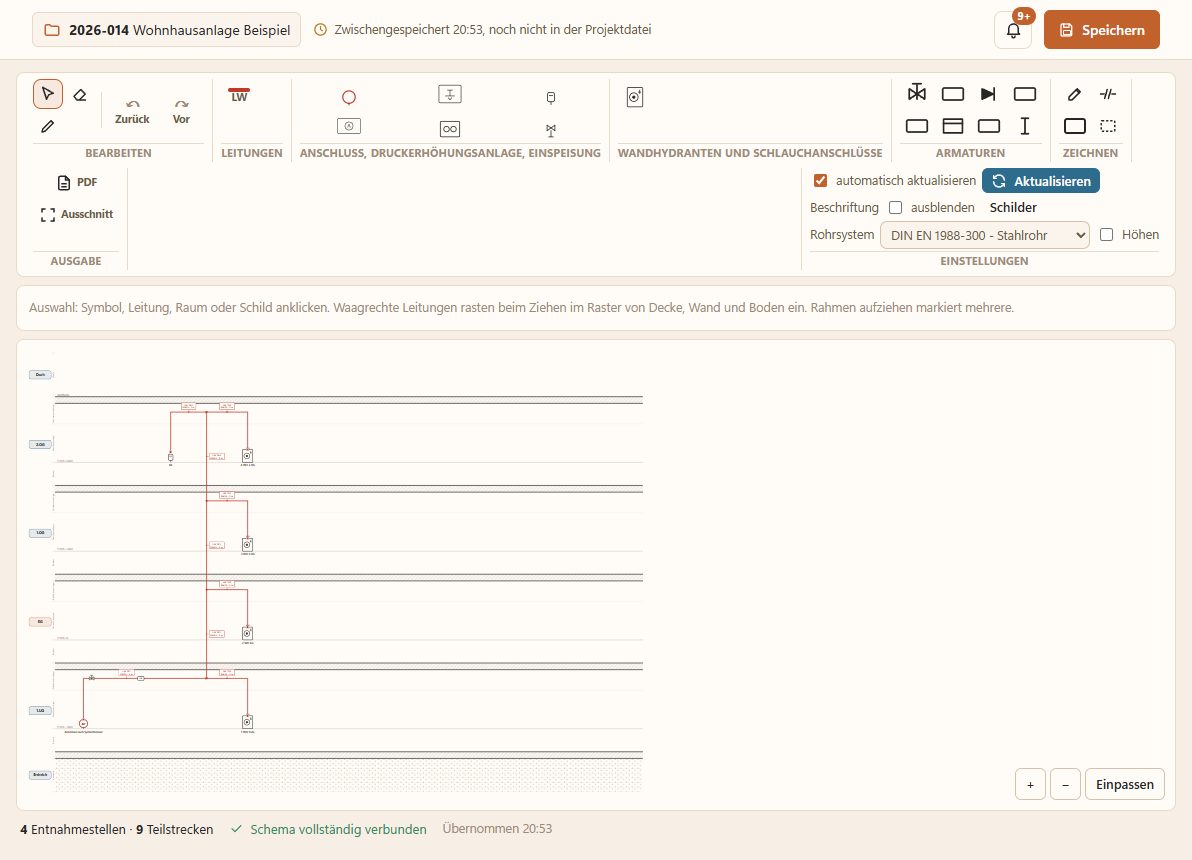The height and width of the screenshot is (860, 1192).
Task: Select the Dach floor label
Action: click(40, 375)
